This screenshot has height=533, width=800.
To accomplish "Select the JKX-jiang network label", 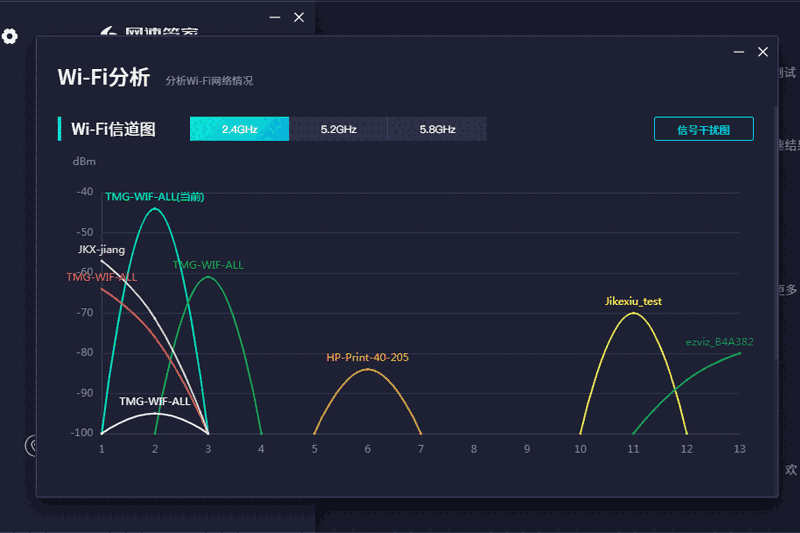I will click(101, 249).
